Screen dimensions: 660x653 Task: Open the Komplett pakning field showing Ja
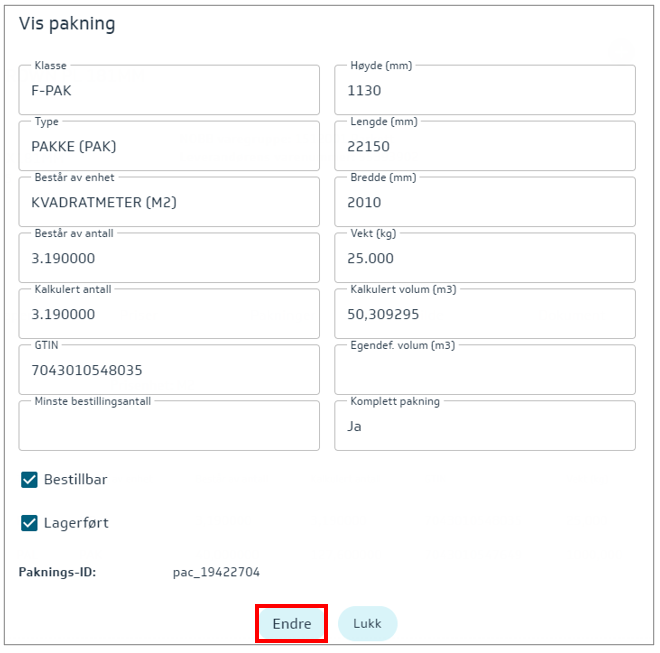485,427
